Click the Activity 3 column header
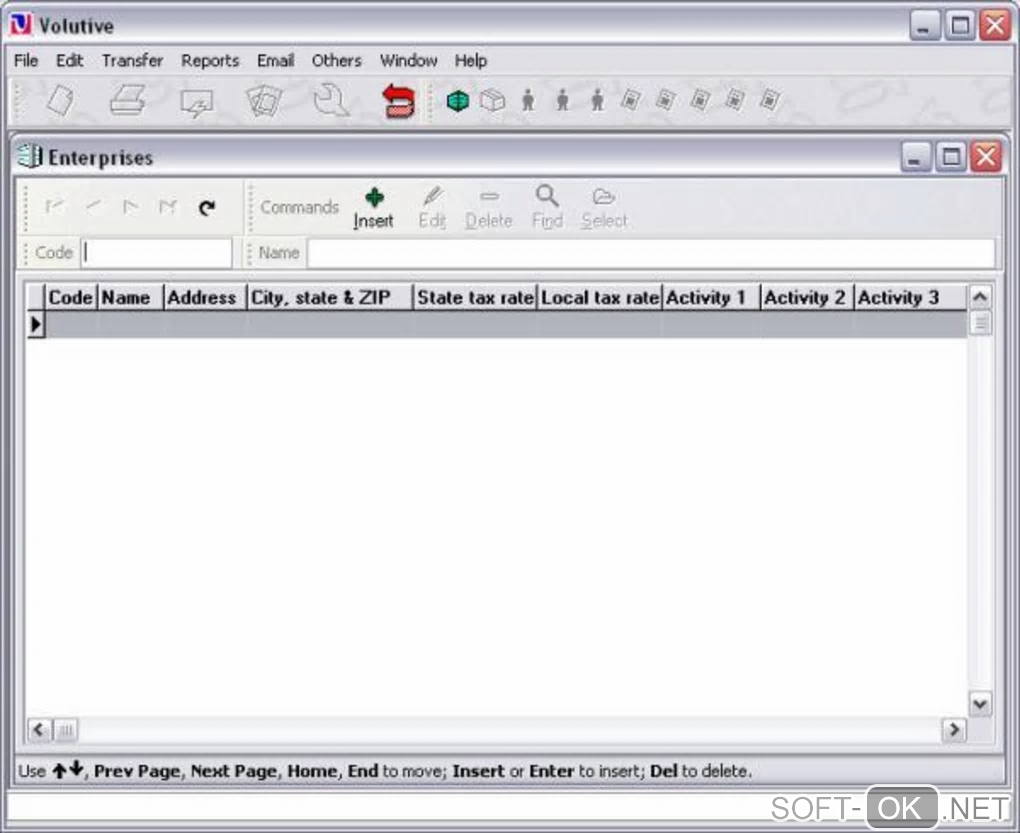This screenshot has width=1020, height=833. [x=909, y=297]
